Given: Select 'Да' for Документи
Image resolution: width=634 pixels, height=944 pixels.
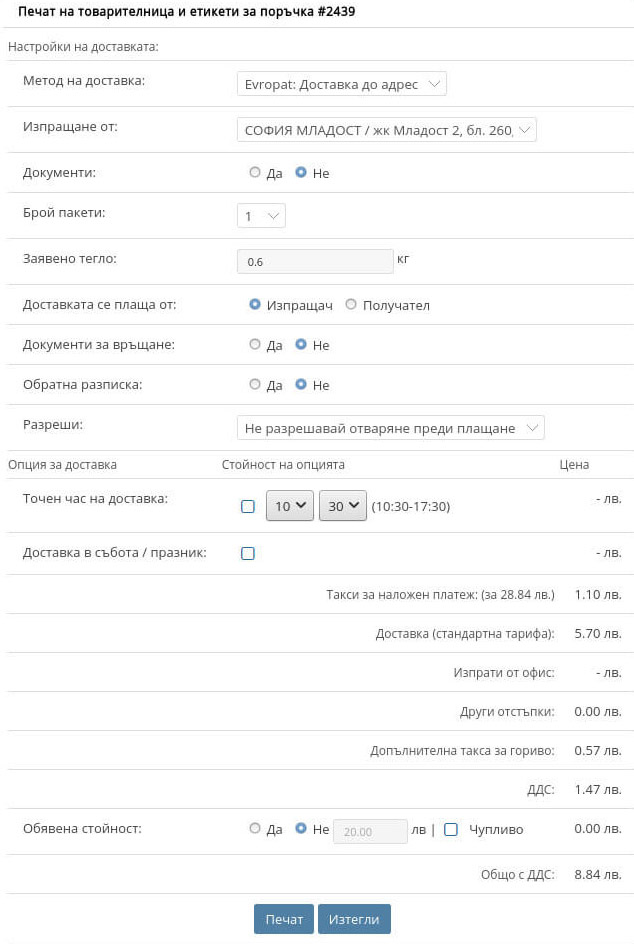Looking at the screenshot, I should pos(255,173).
